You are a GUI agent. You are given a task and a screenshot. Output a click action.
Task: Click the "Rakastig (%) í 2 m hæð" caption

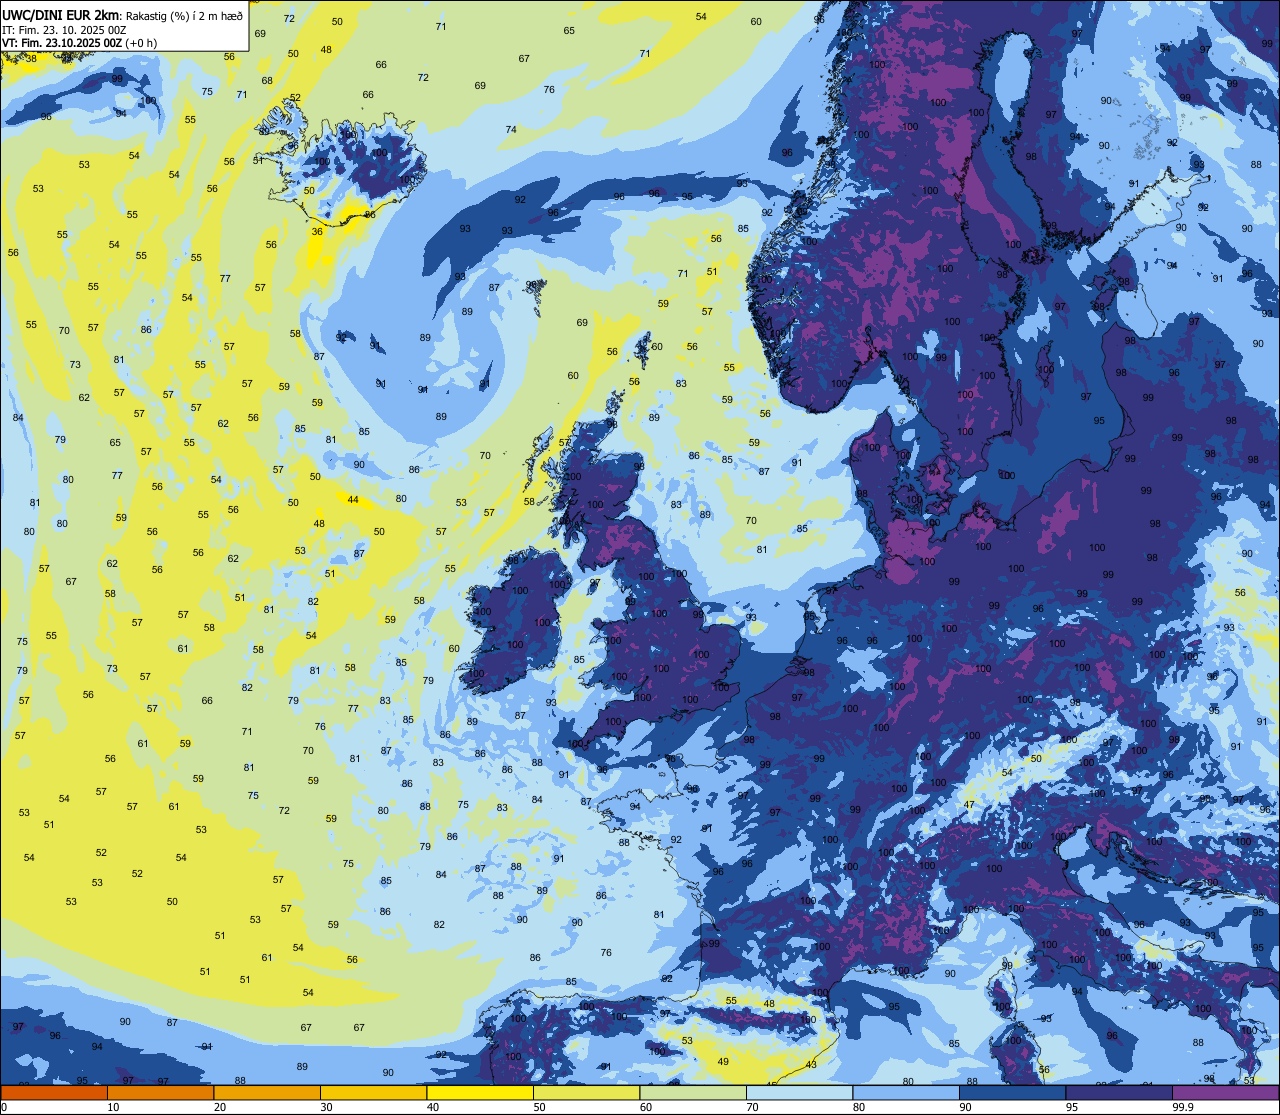(x=184, y=15)
